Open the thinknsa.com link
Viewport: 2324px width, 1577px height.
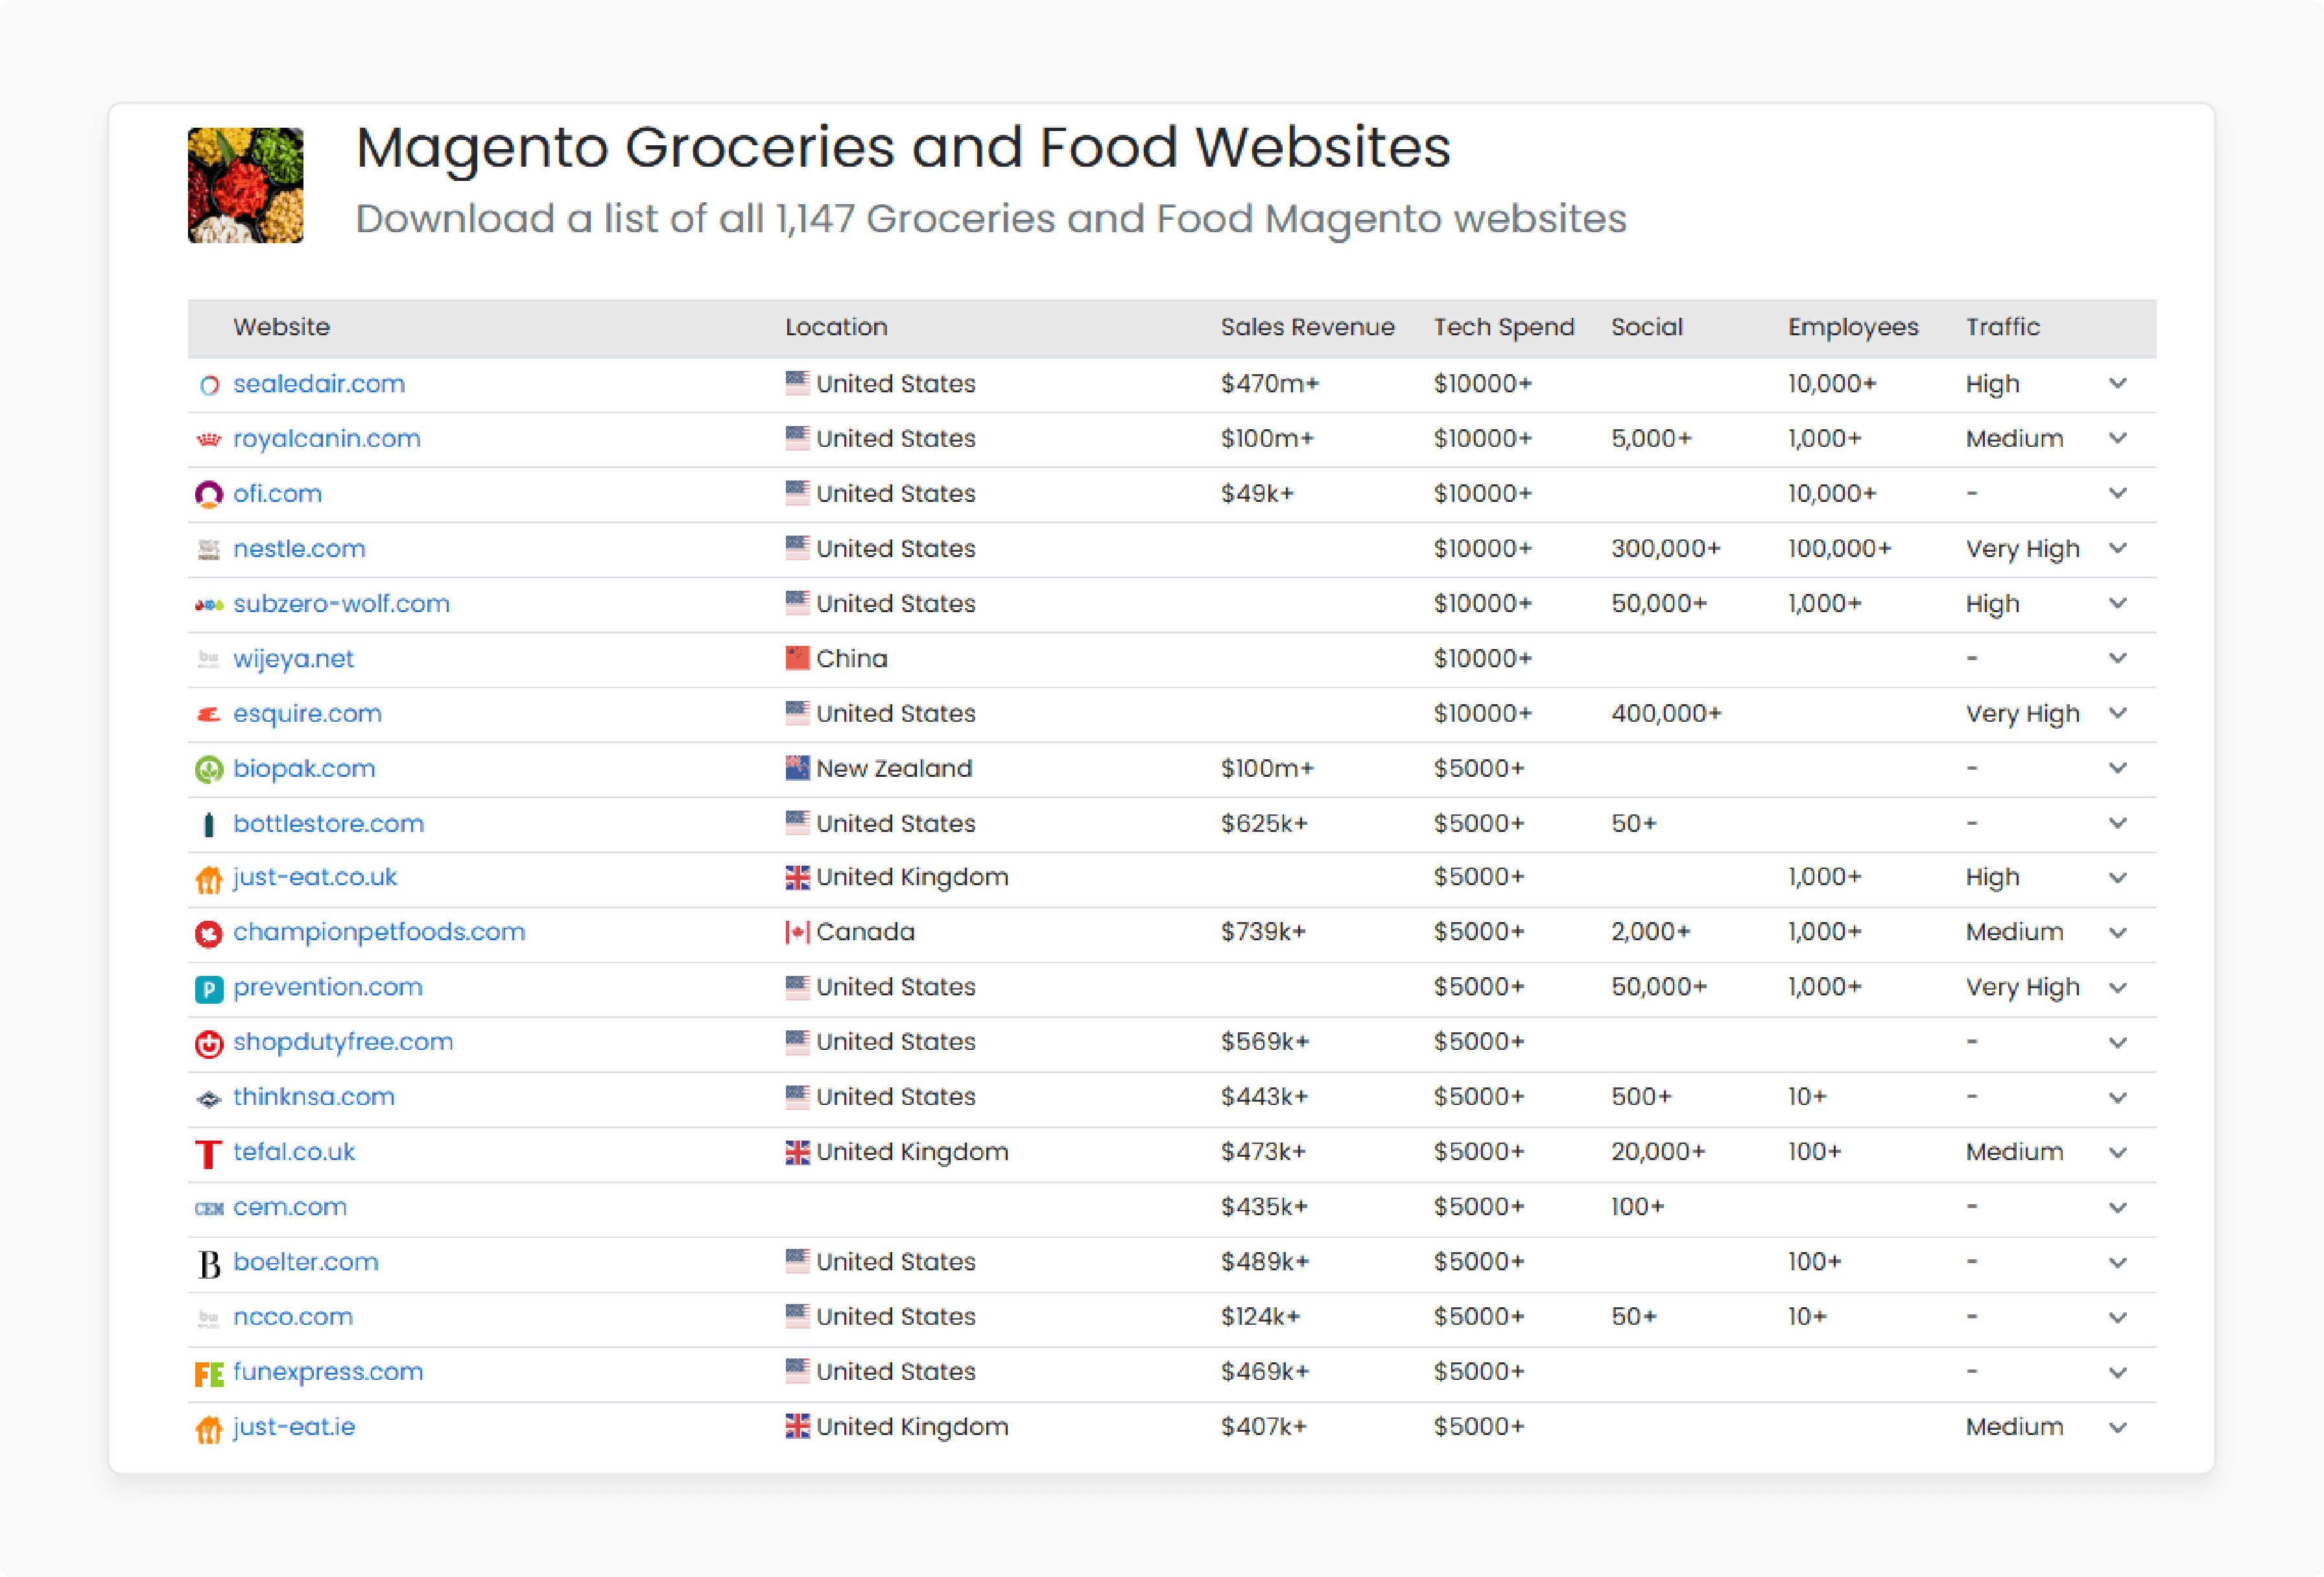point(314,1097)
